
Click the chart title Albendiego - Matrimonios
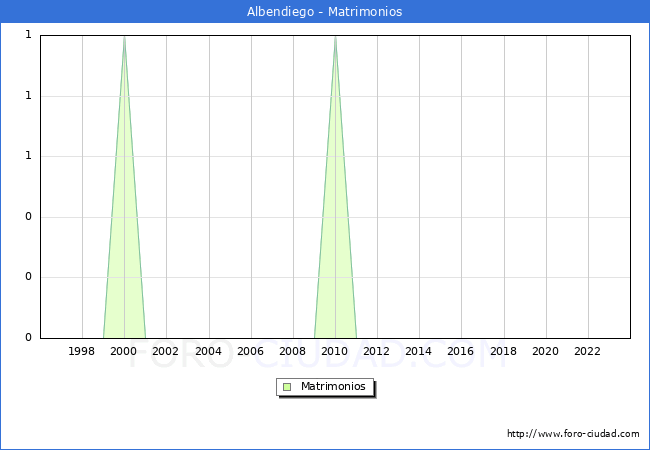[x=325, y=11]
